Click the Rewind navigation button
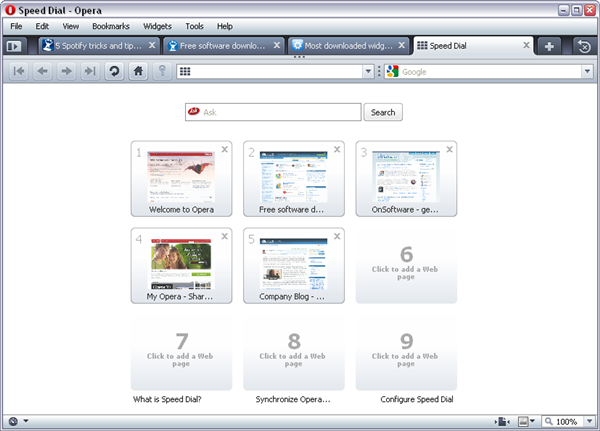Image resolution: width=600 pixels, height=431 pixels. (x=20, y=71)
